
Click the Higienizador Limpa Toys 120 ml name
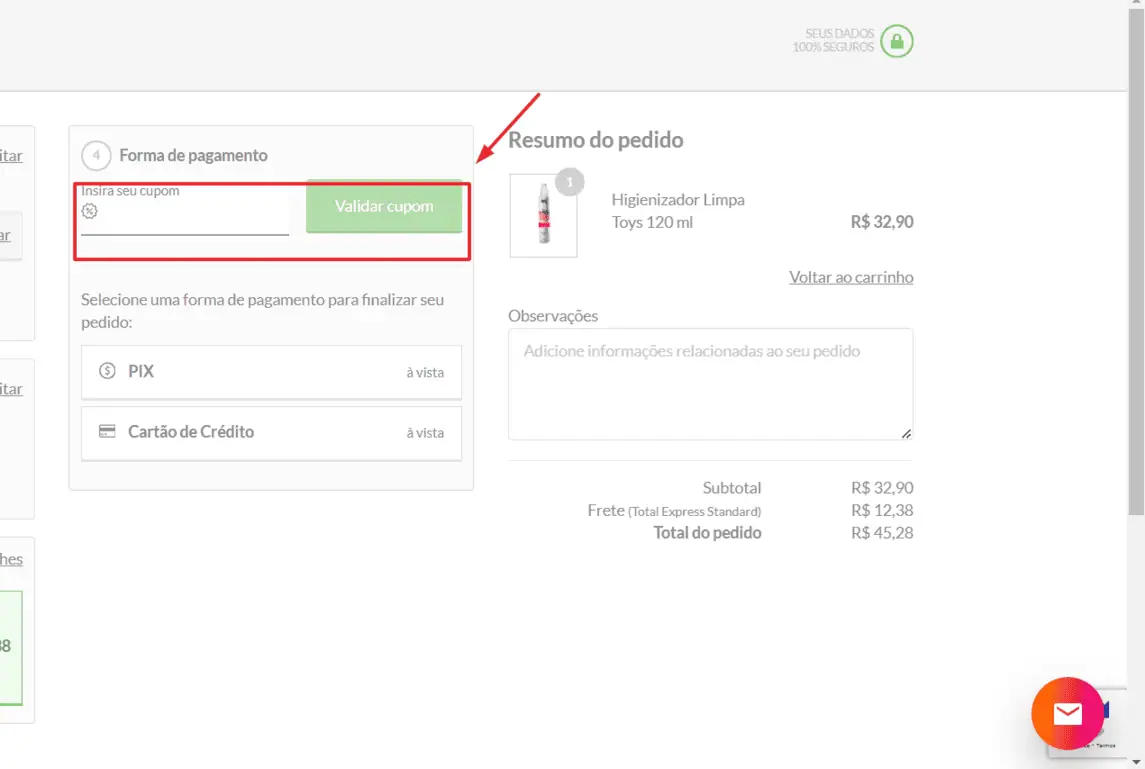(x=678, y=211)
